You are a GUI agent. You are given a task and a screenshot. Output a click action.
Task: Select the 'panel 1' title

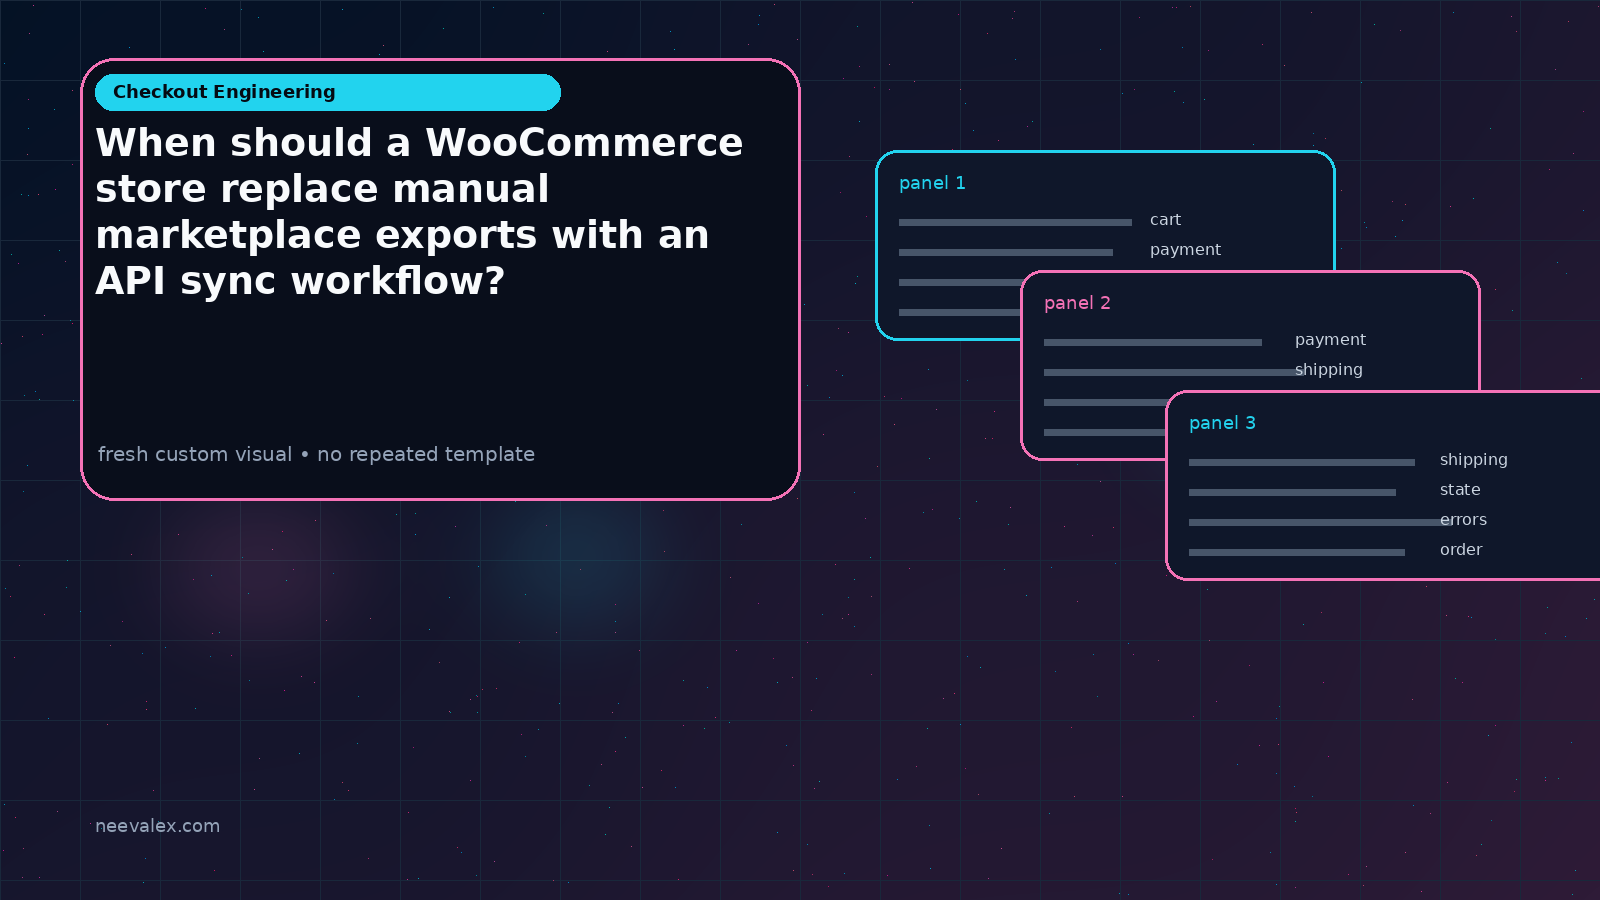point(932,183)
